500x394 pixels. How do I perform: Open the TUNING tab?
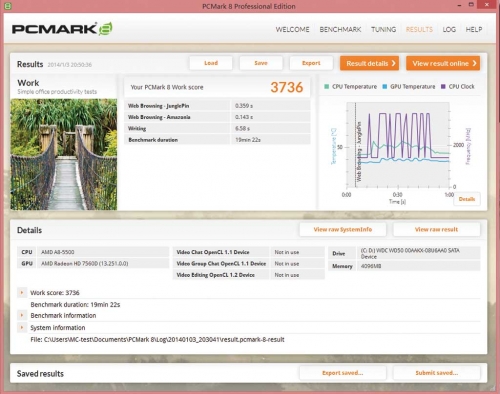384,29
